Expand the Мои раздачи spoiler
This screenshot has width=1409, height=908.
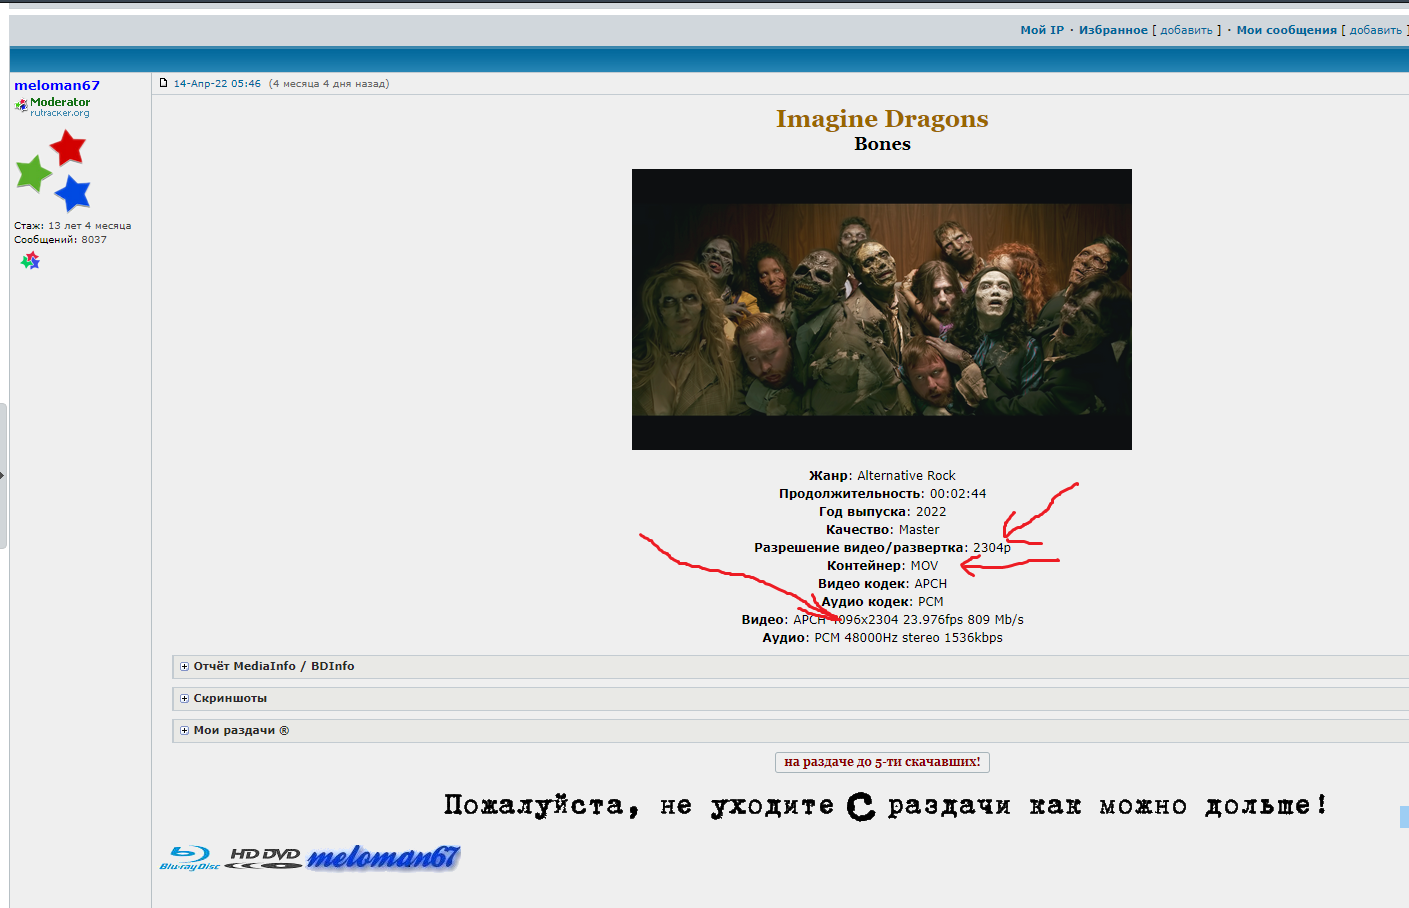point(790,730)
